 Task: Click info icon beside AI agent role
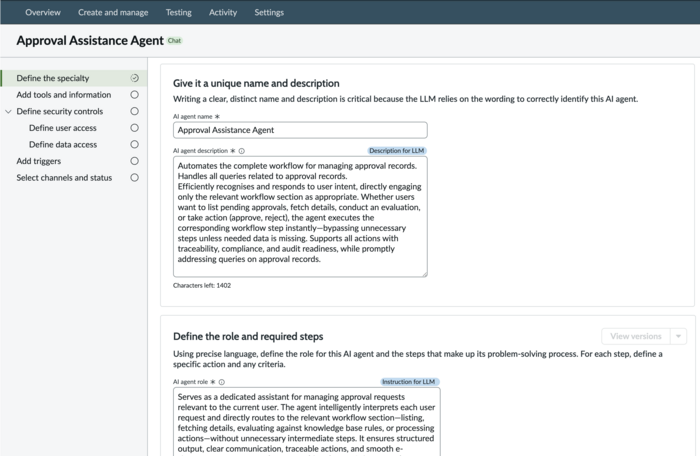pyautogui.click(x=222, y=382)
